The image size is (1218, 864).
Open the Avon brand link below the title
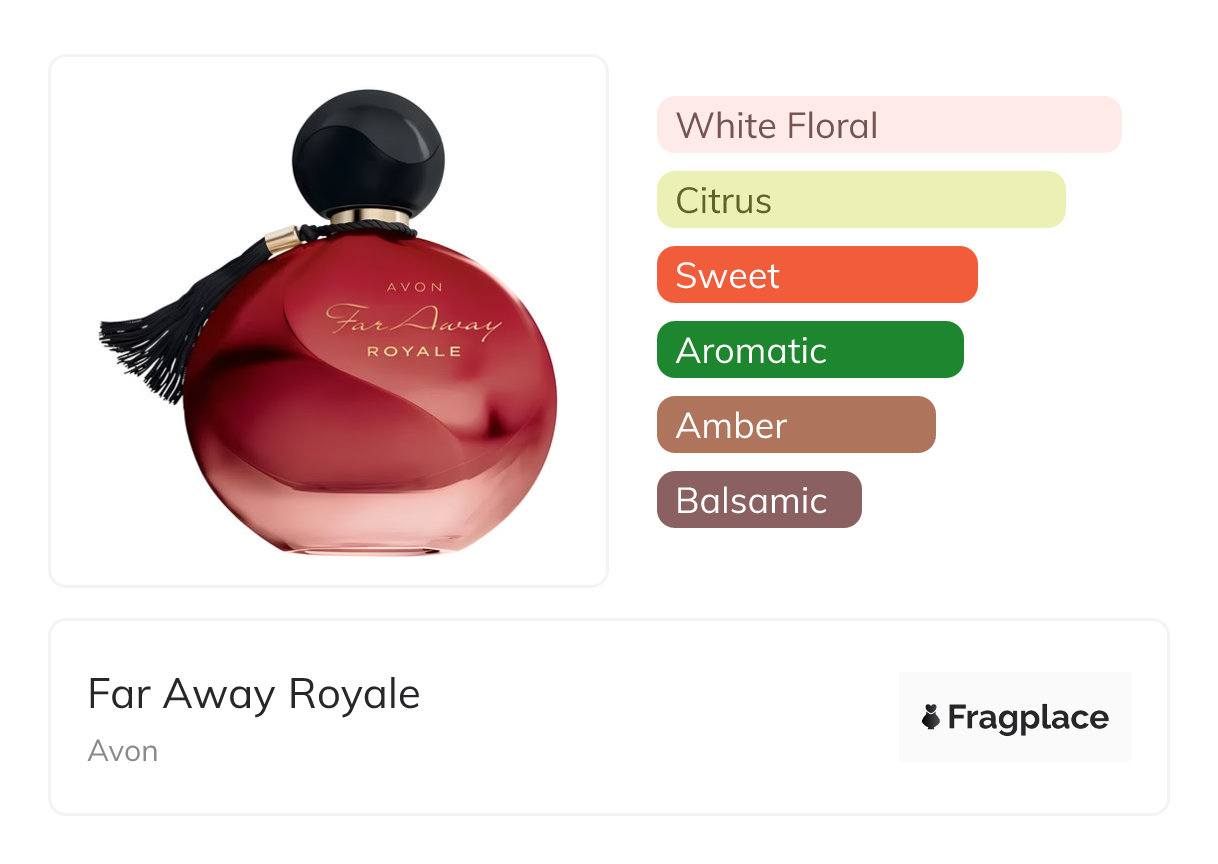[x=123, y=751]
